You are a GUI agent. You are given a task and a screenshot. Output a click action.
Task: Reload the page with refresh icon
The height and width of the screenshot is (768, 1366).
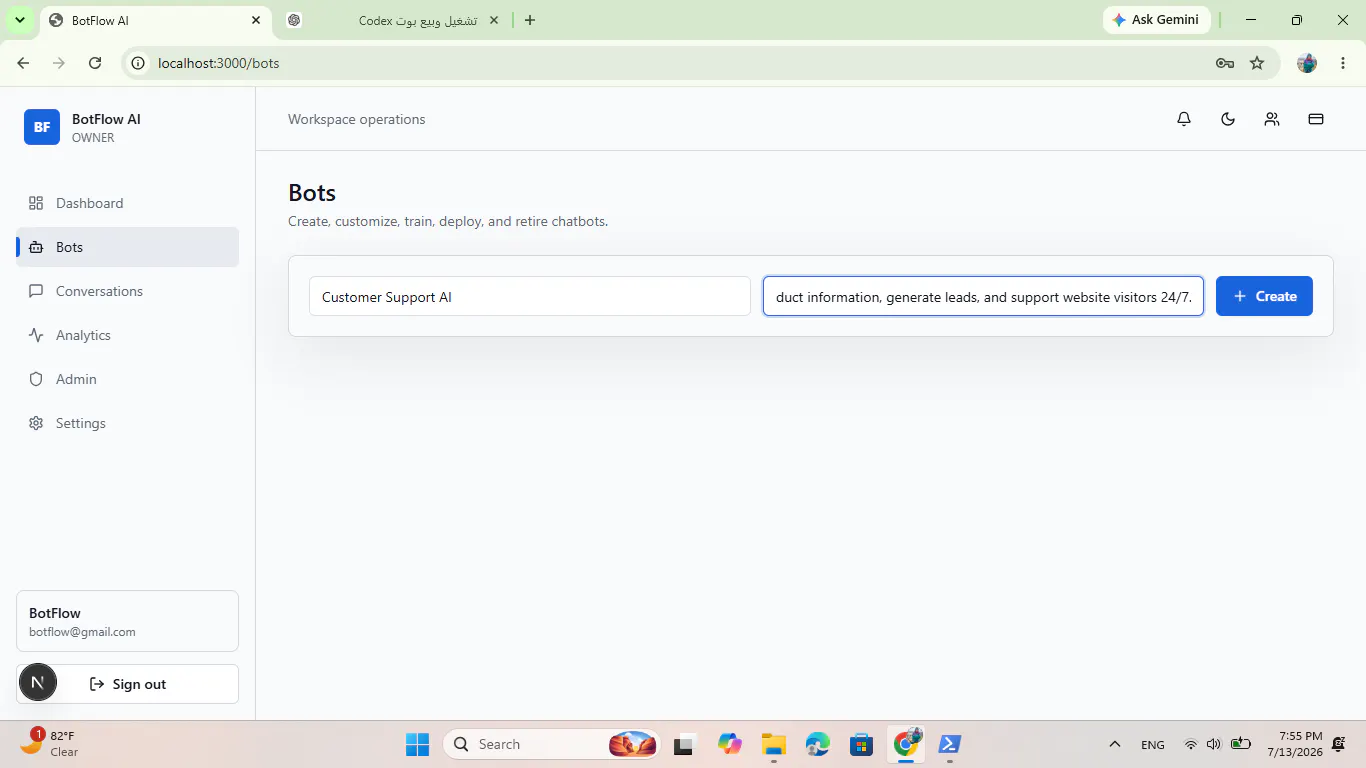[x=95, y=63]
